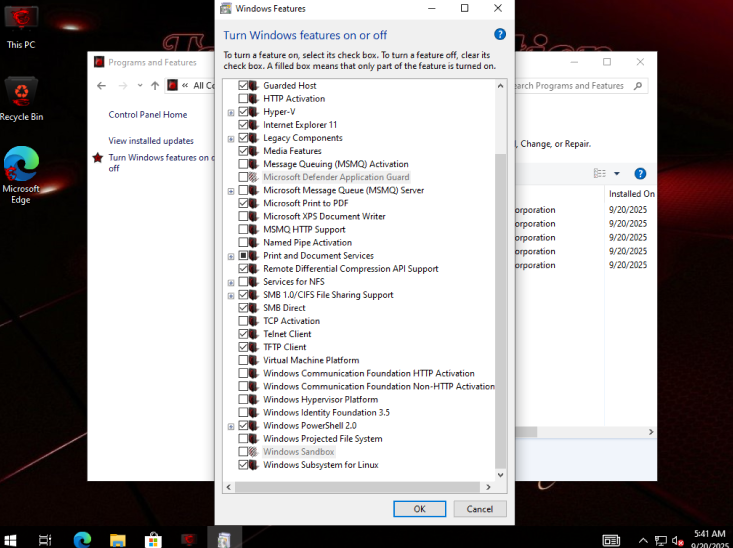Viewport: 733px width, 548px height.
Task: Expand the Hyper-V feature node
Action: pyautogui.click(x=231, y=113)
